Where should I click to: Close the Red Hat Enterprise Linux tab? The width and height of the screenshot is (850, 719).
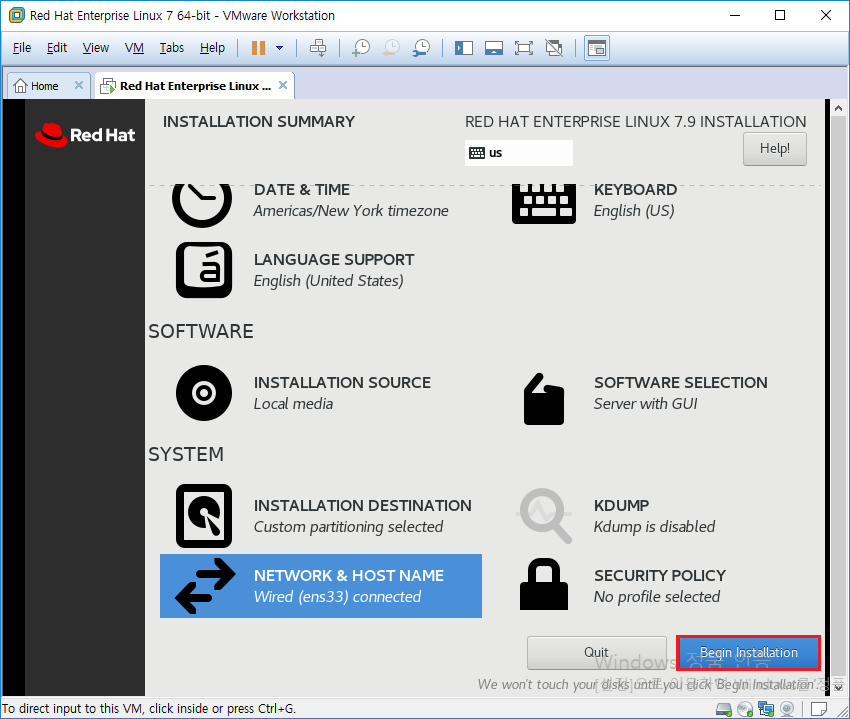283,85
